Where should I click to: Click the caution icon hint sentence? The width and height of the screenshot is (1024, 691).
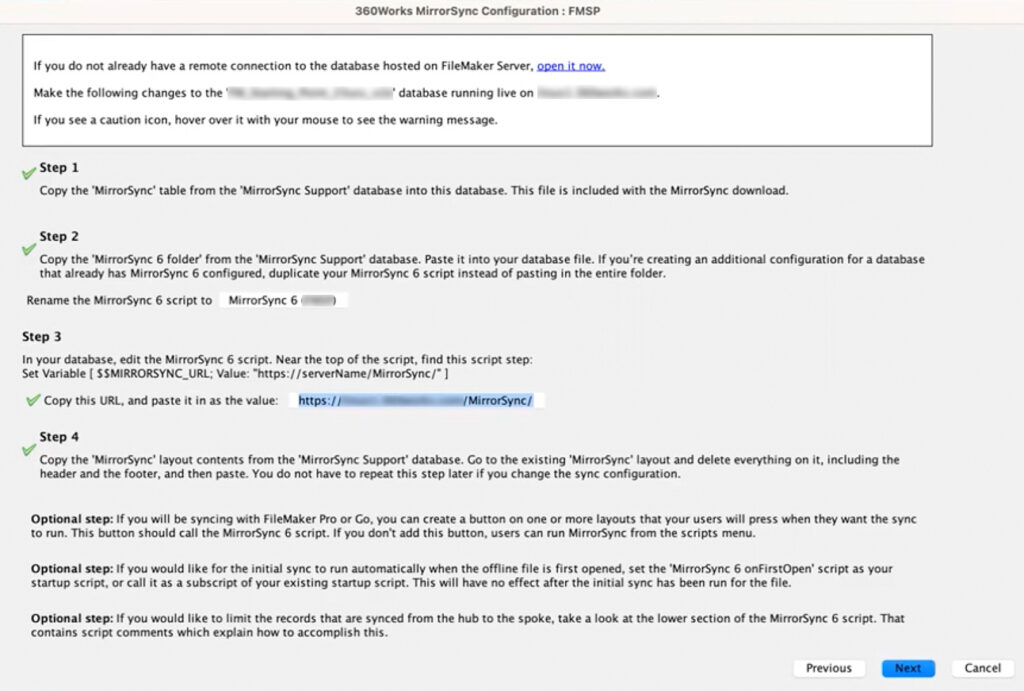coord(266,120)
